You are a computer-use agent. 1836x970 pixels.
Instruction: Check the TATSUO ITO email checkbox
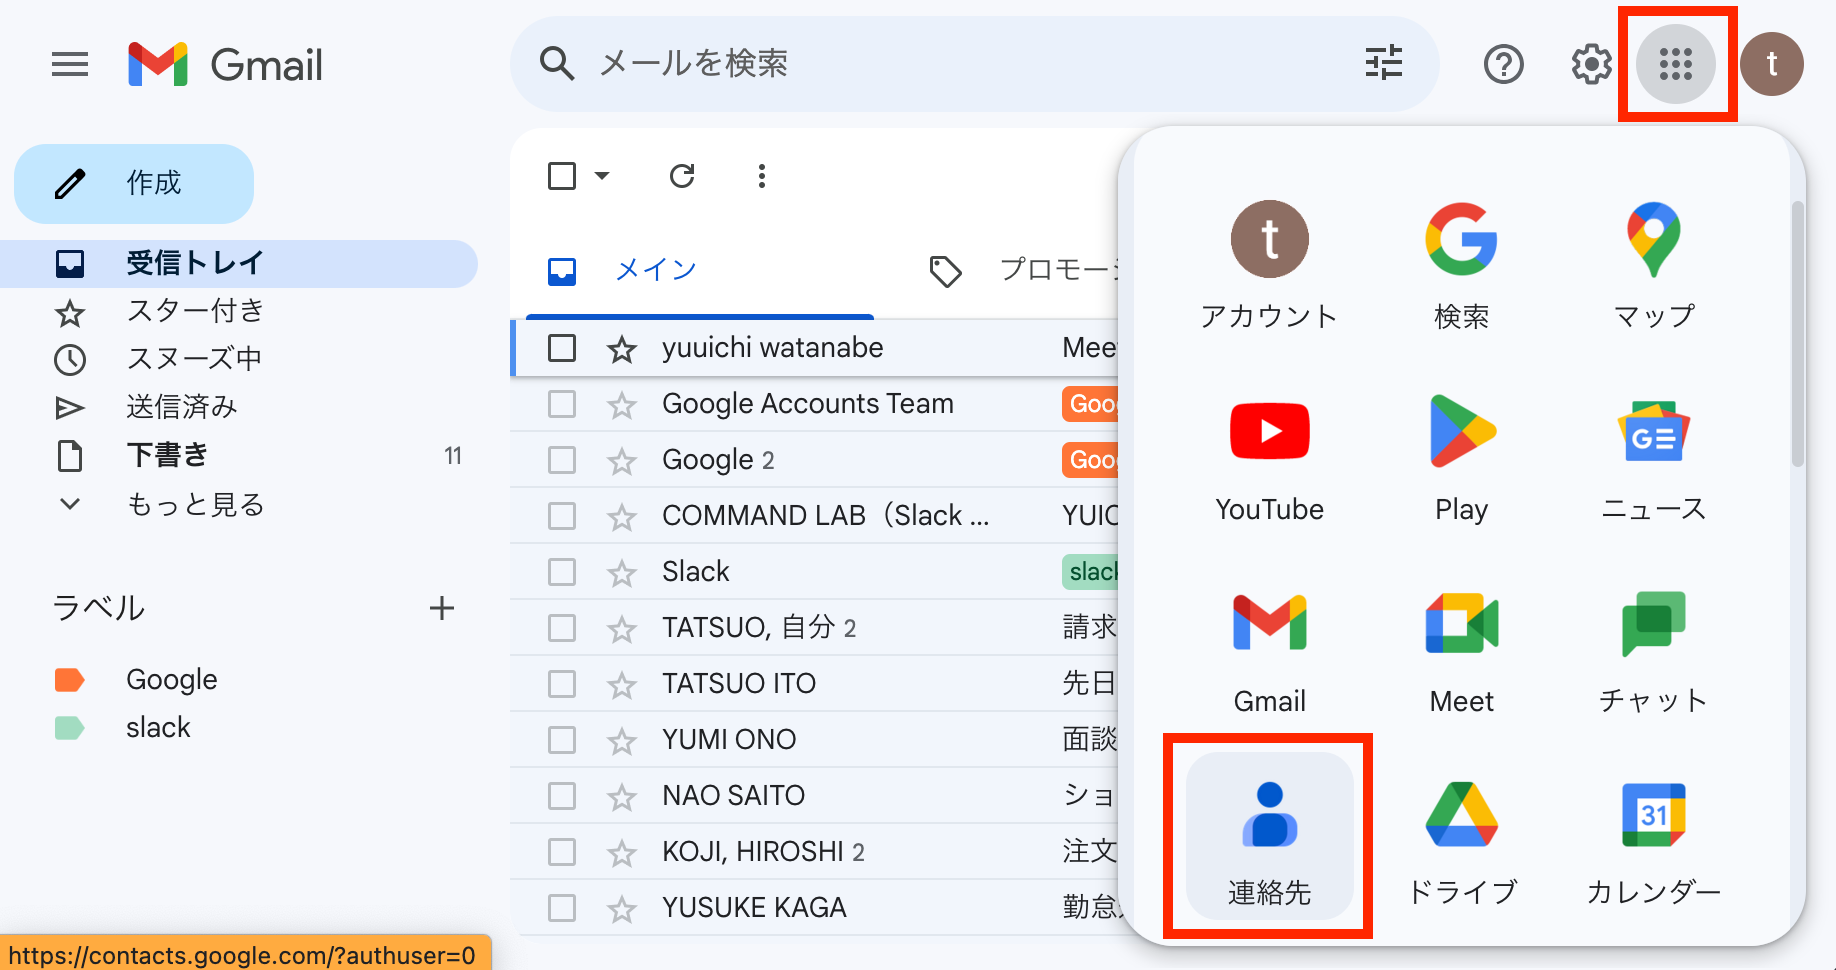coord(562,684)
